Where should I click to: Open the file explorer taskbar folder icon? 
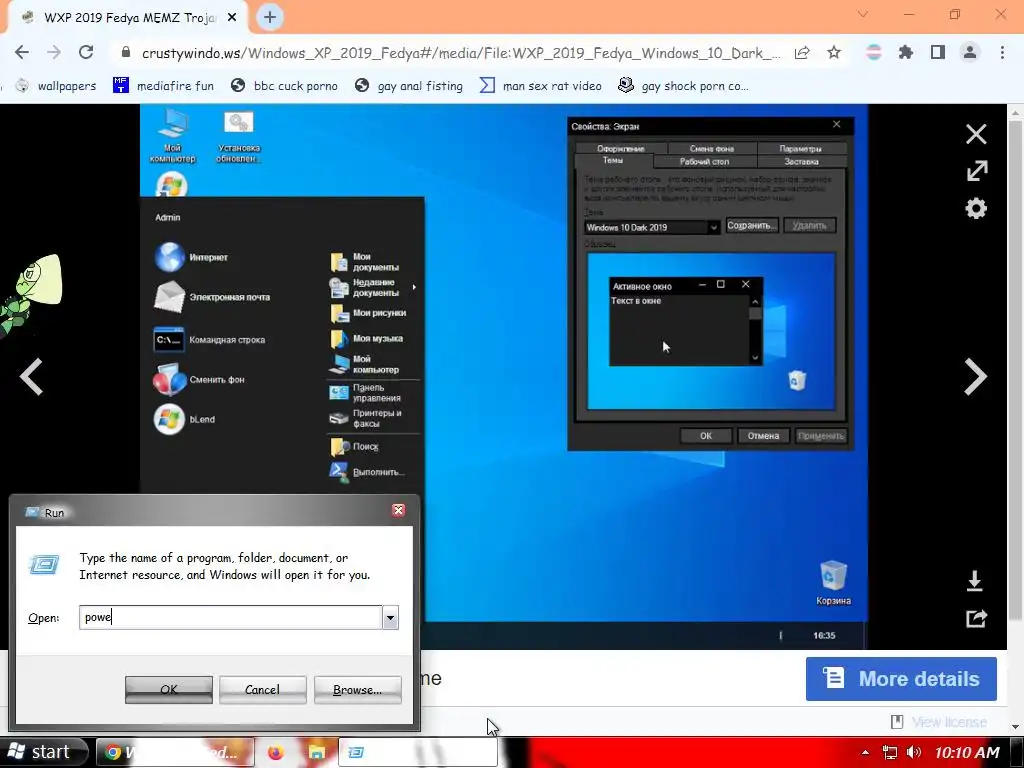point(317,752)
